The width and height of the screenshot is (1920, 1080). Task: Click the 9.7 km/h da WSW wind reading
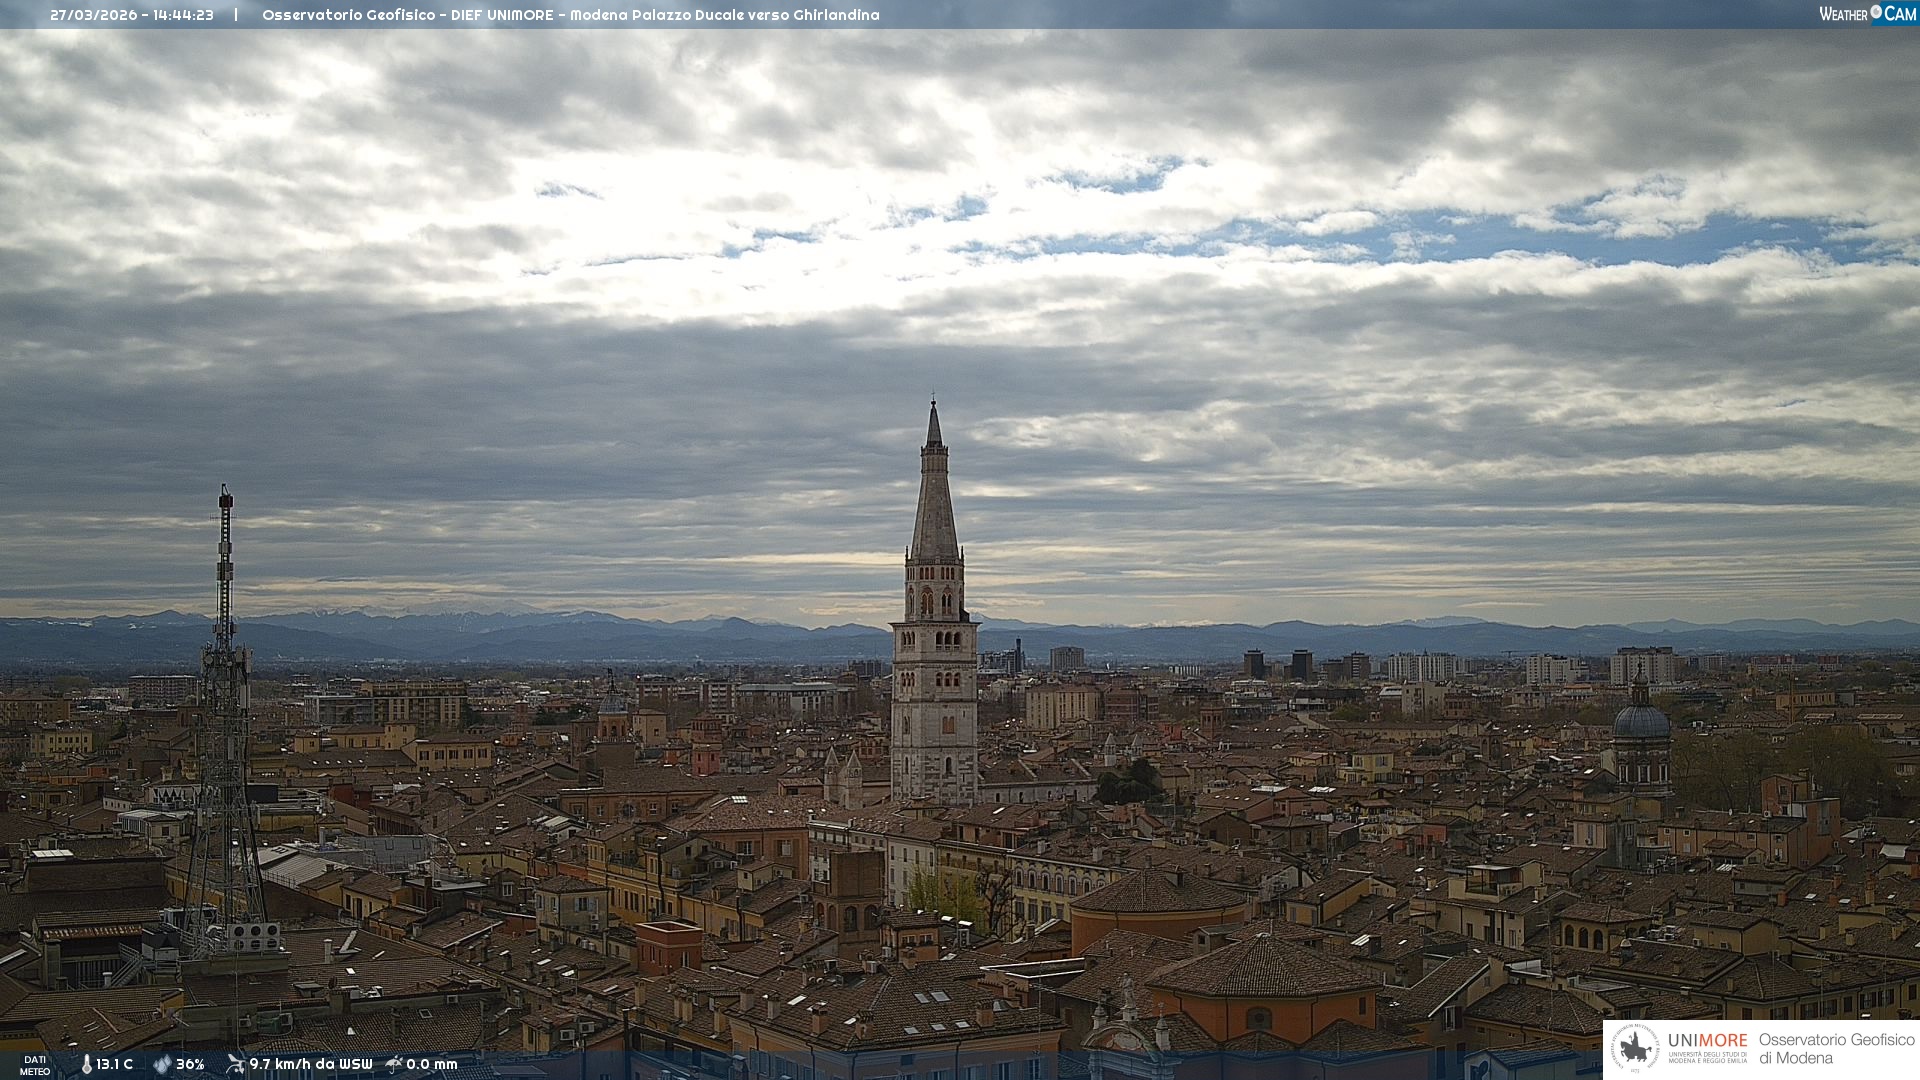click(311, 1064)
